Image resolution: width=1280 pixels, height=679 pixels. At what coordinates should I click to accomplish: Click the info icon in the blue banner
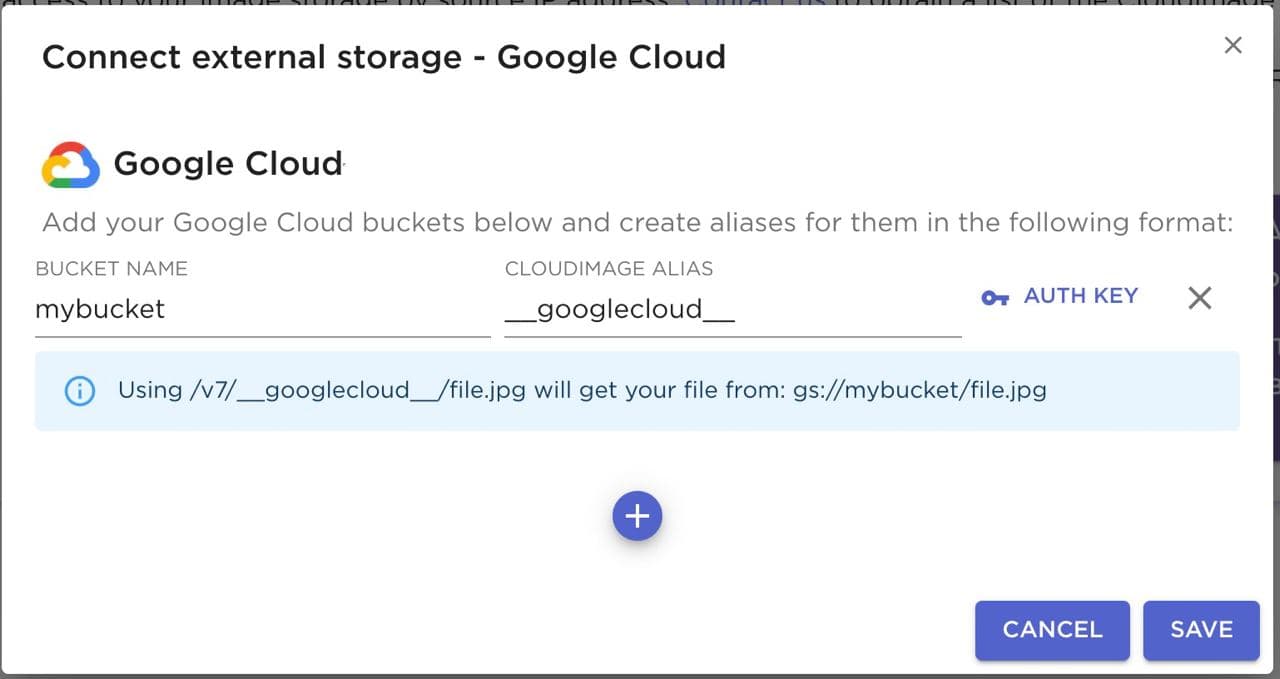(79, 391)
